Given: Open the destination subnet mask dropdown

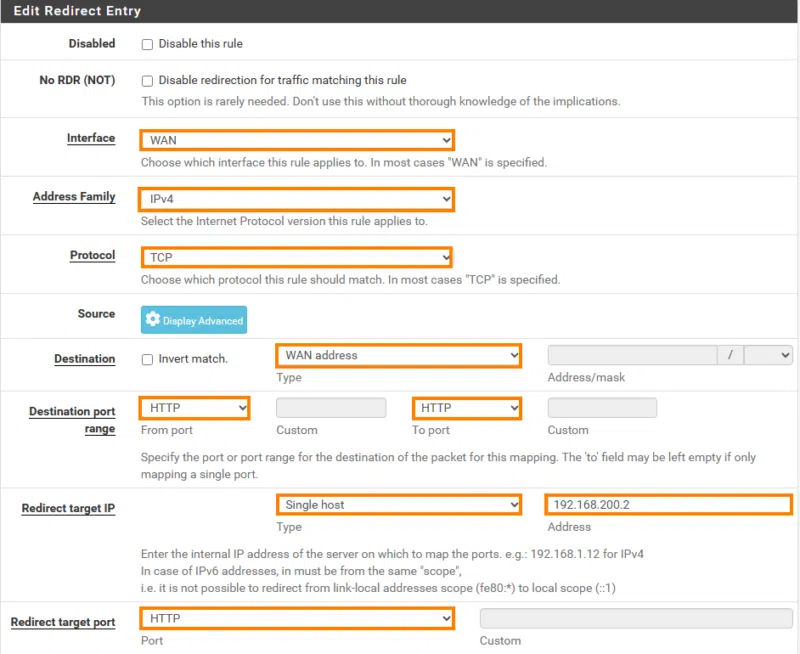Looking at the screenshot, I should coord(768,355).
